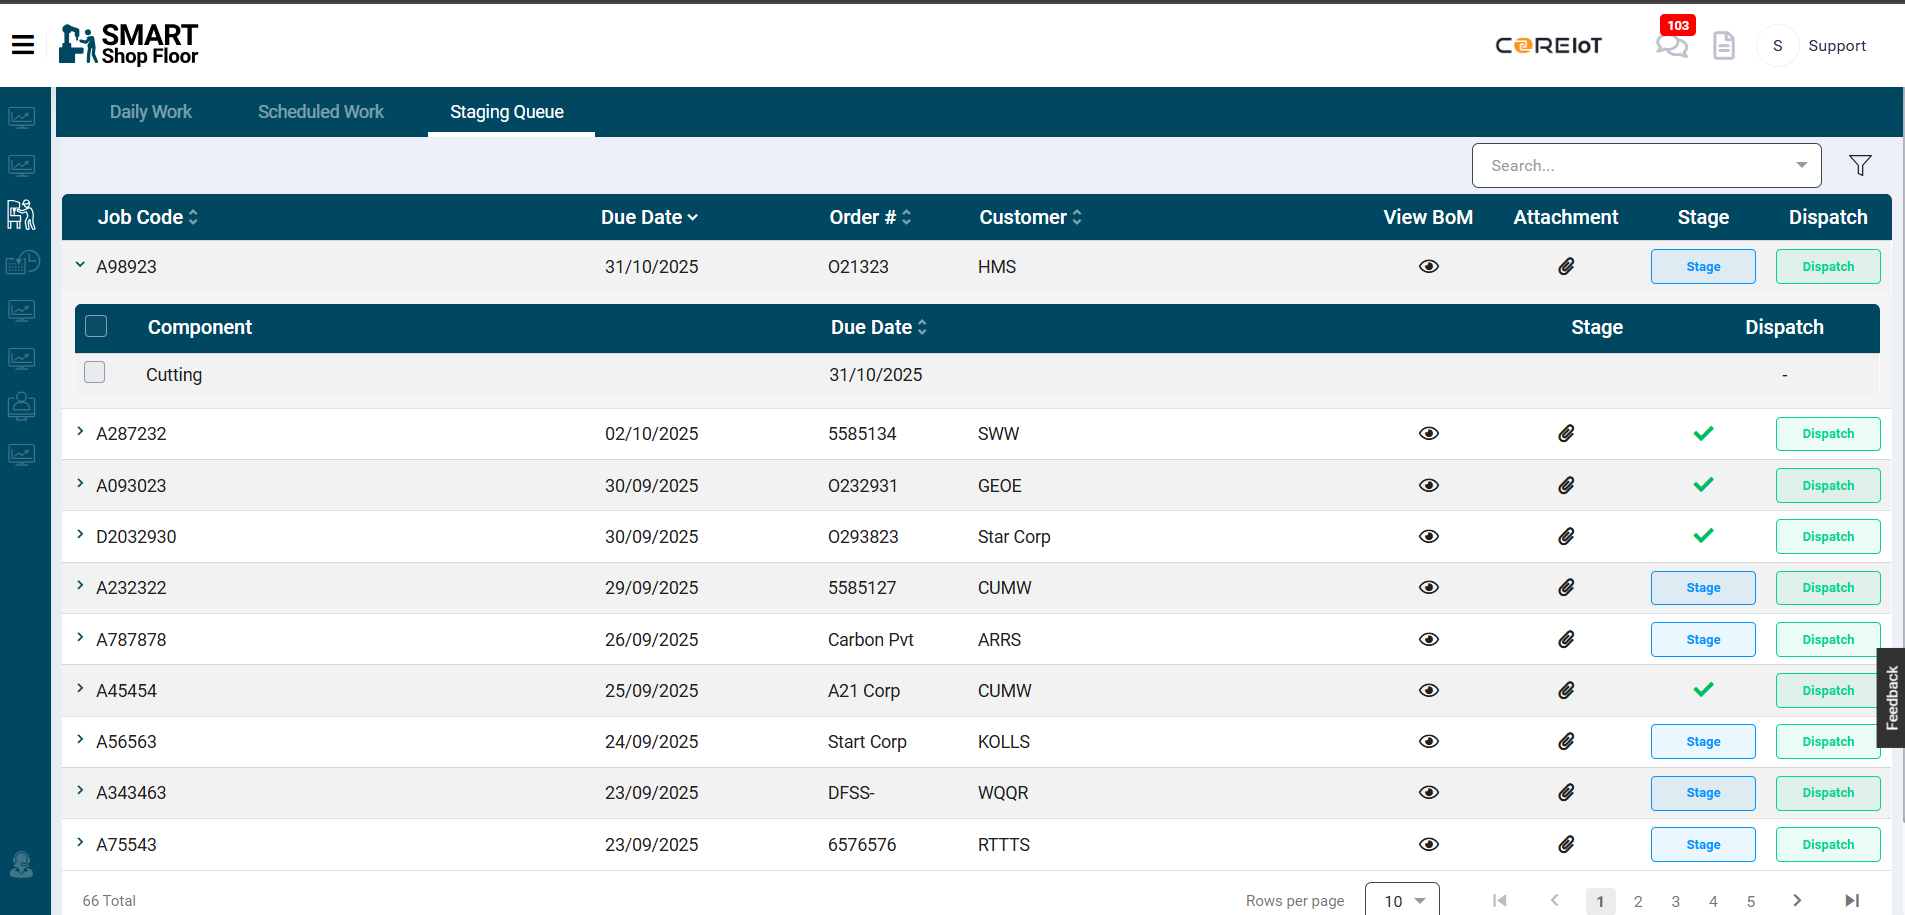
Task: Check the Cutting component checkbox
Action: pos(94,371)
